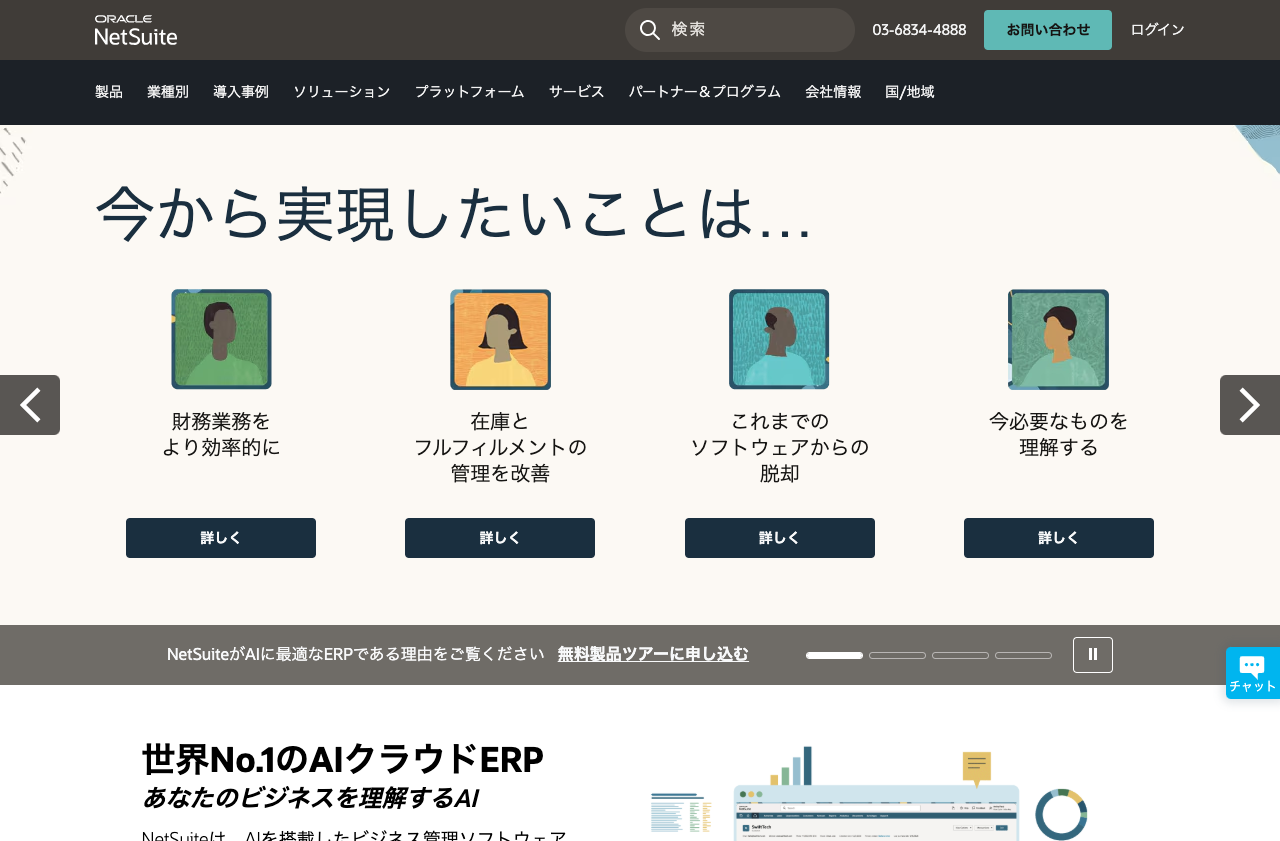The height and width of the screenshot is (841, 1280).
Task: Navigate to the next carousel slide
Action: [1249, 405]
